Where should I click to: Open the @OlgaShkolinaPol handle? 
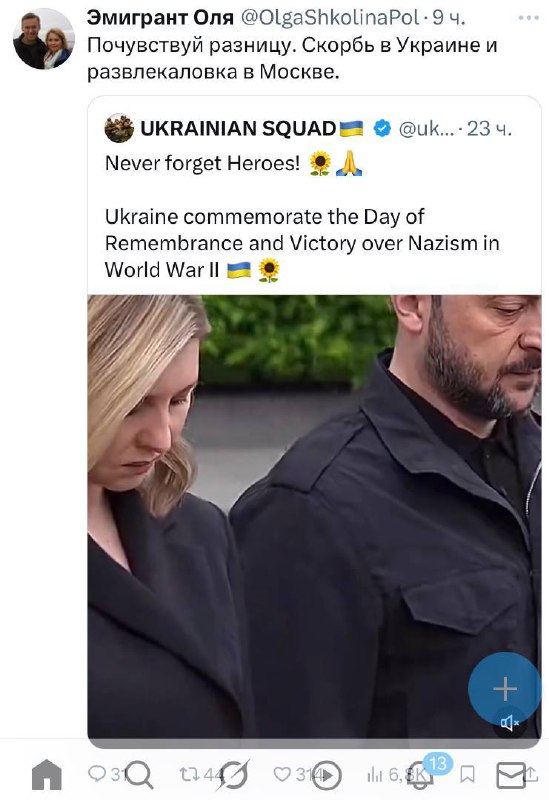330,18
